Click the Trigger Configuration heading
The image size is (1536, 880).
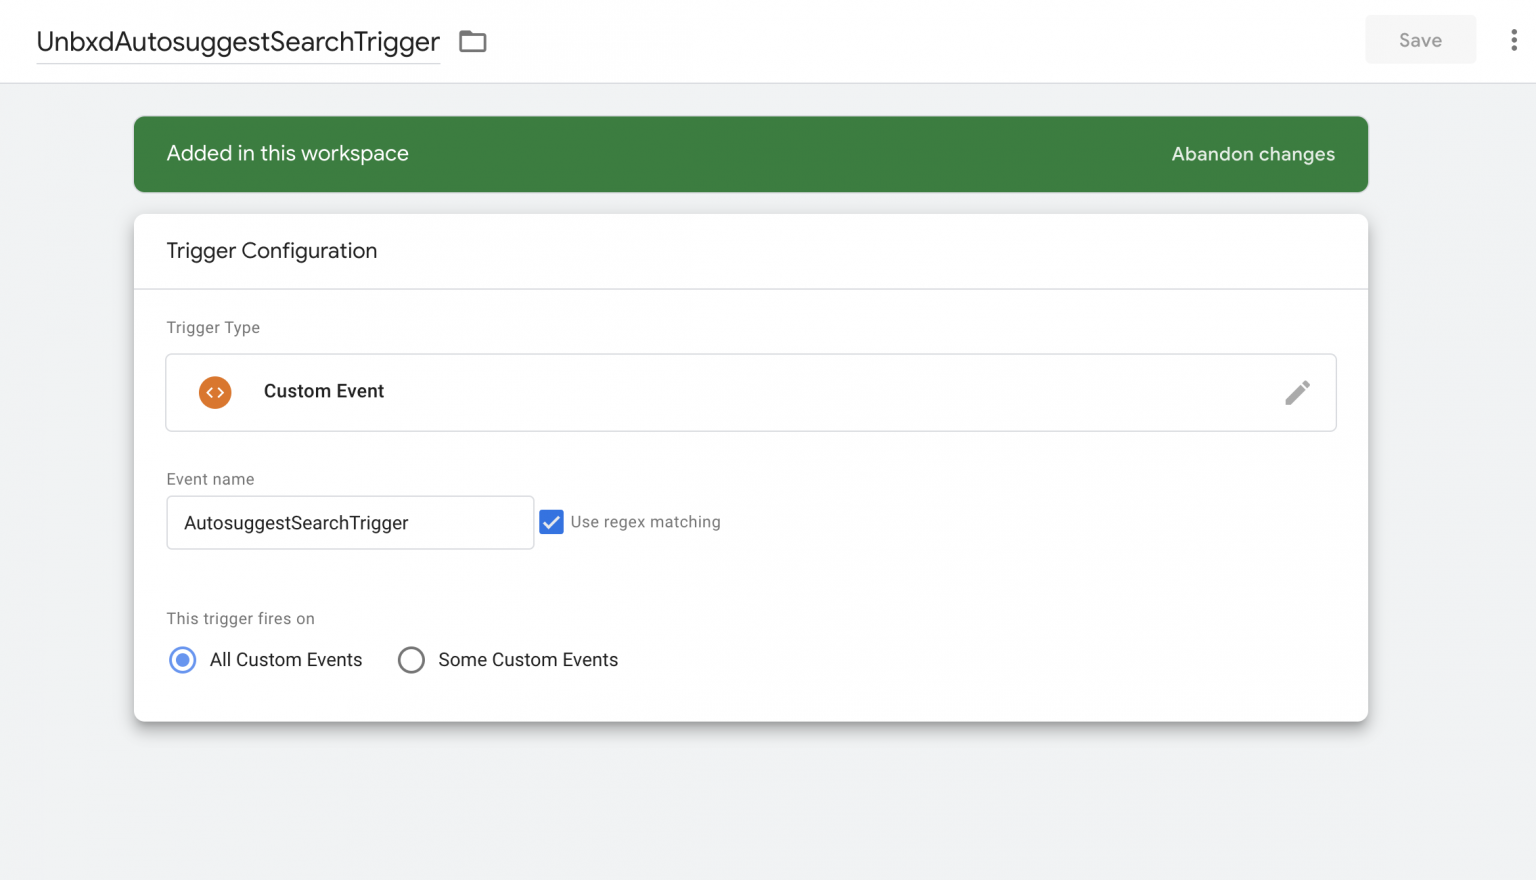pos(272,251)
